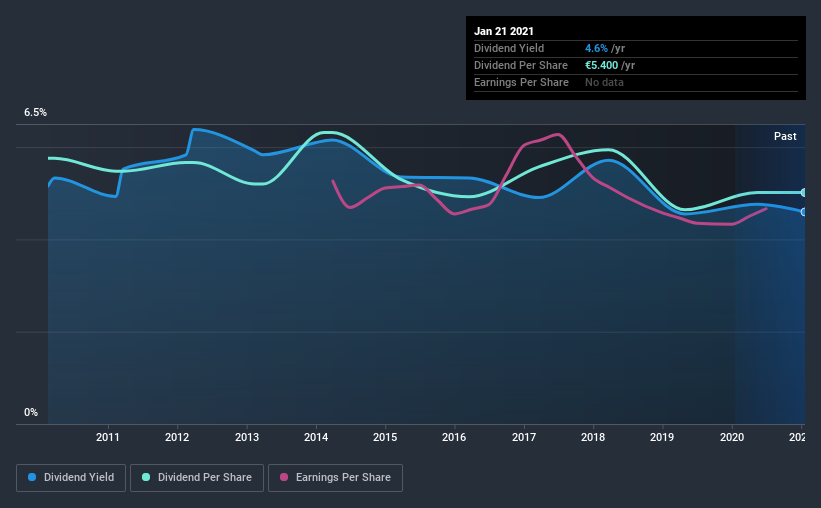
Task: Click the 'Past' label in chart
Action: point(785,136)
